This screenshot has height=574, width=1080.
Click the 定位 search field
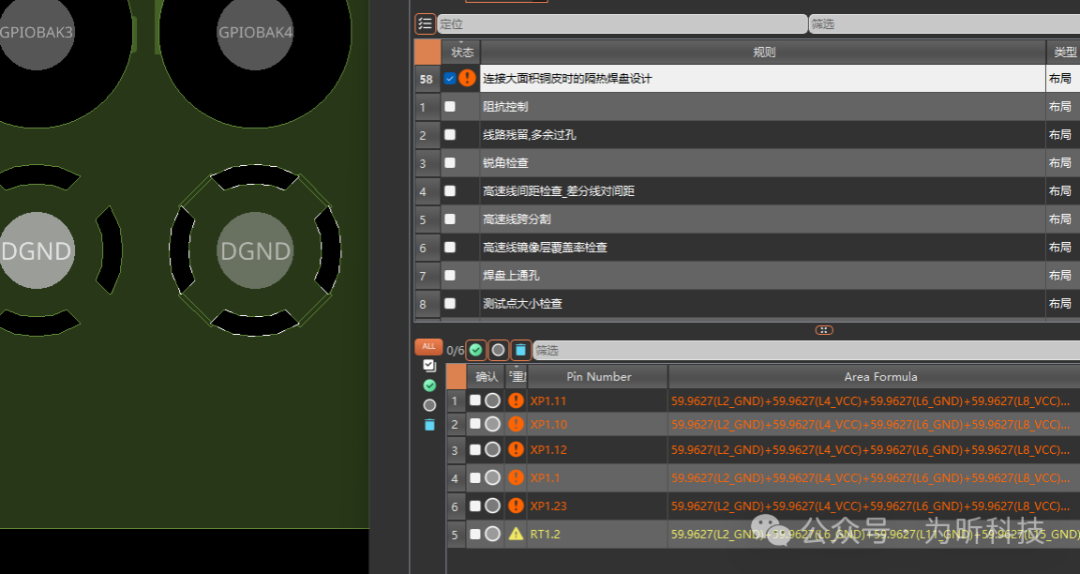pyautogui.click(x=622, y=24)
